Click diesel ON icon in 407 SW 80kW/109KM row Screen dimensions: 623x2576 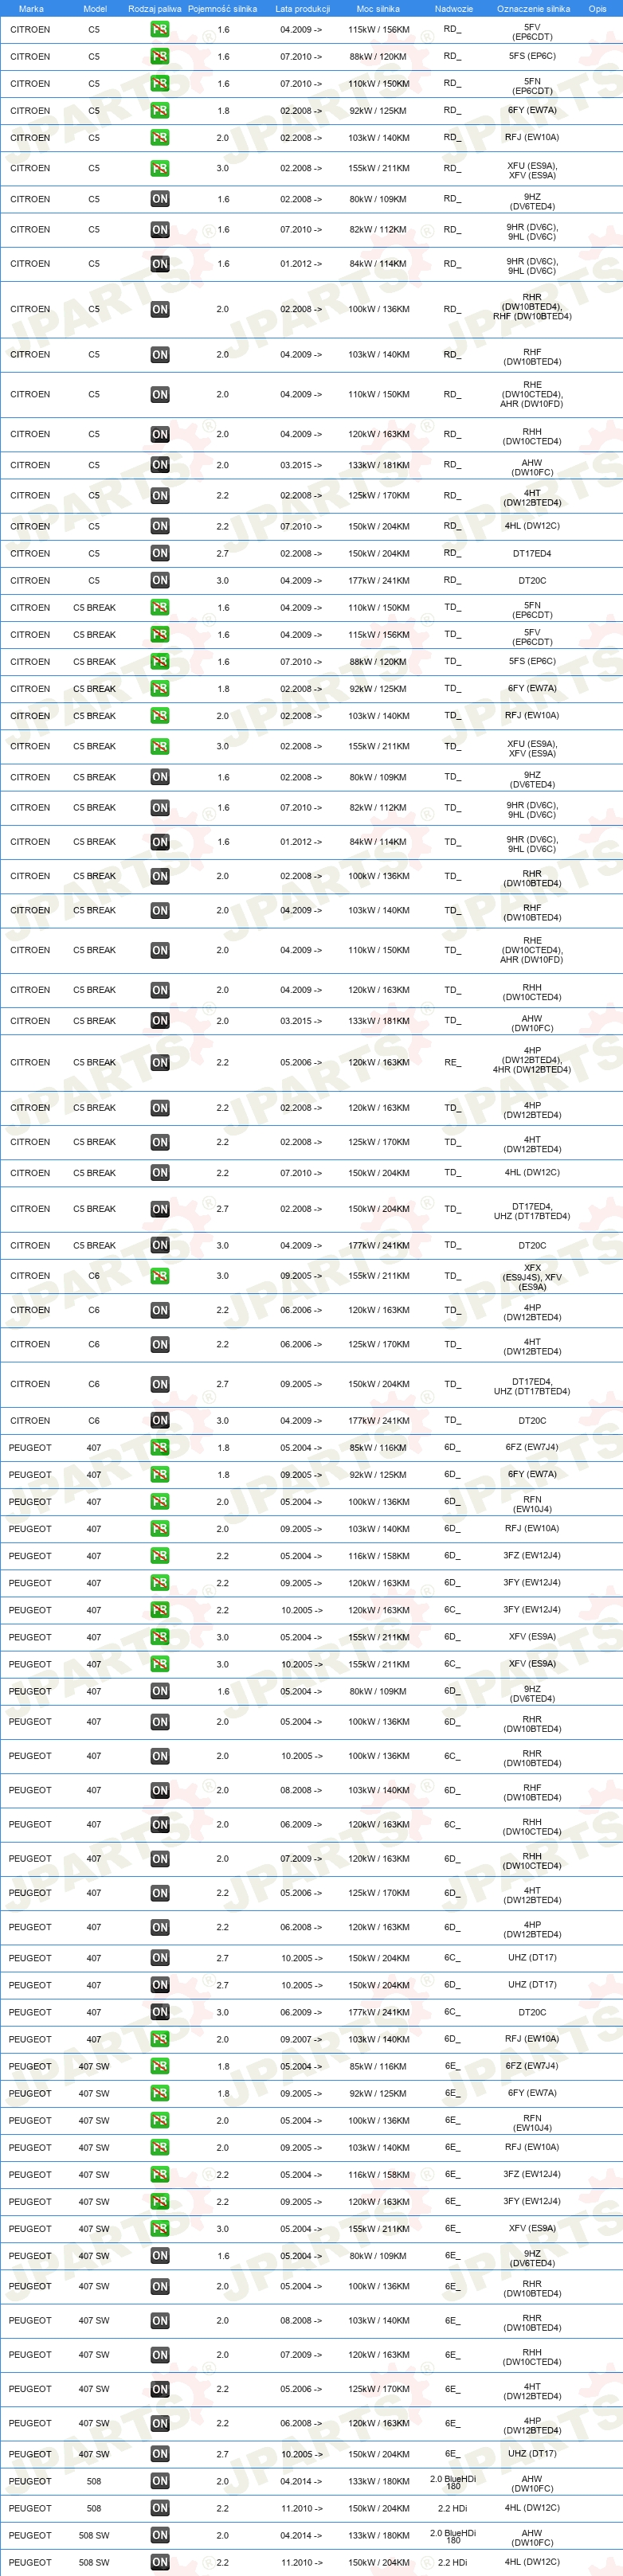click(159, 2256)
